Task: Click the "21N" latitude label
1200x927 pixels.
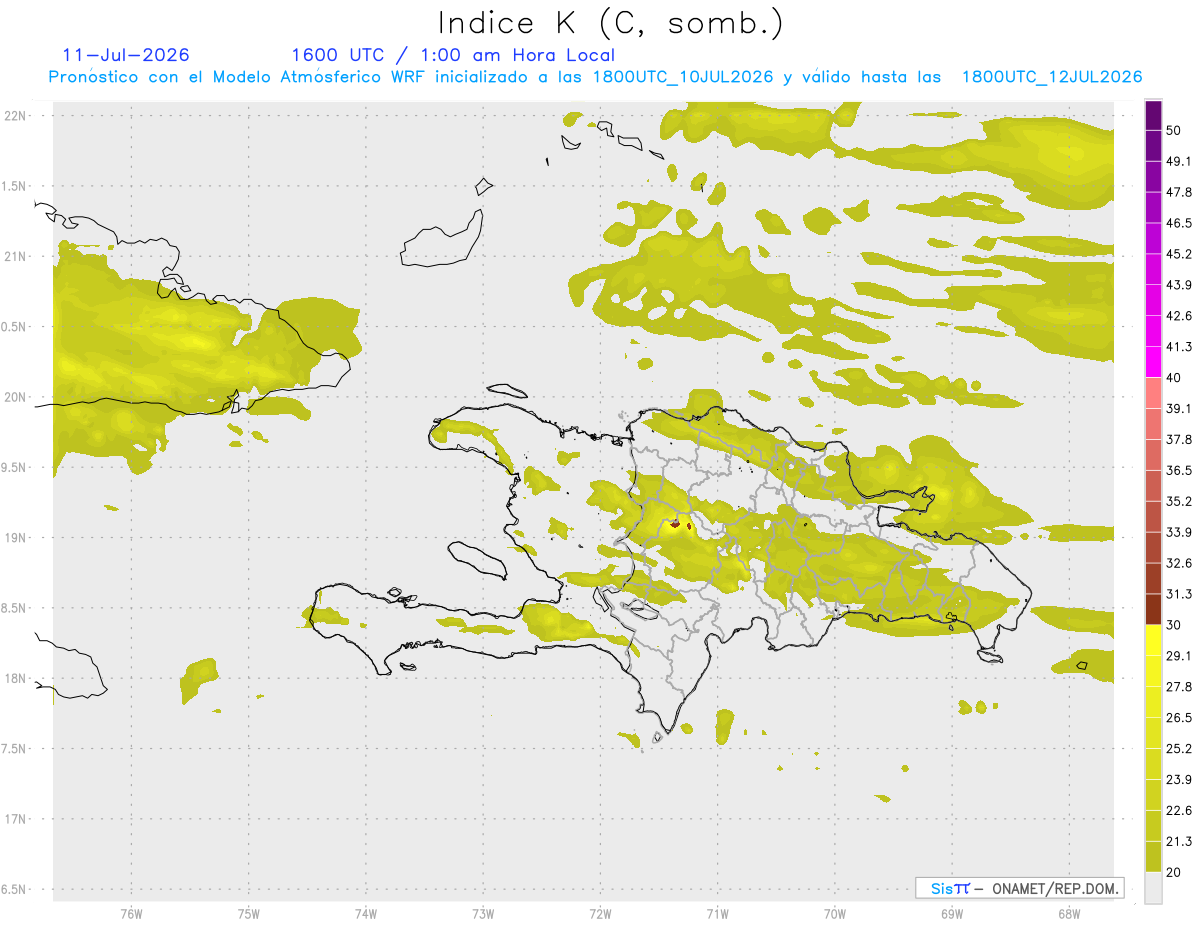Action: point(16,256)
